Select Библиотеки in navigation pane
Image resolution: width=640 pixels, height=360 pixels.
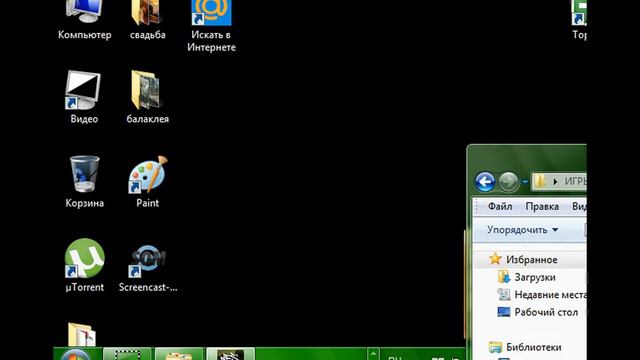click(533, 347)
